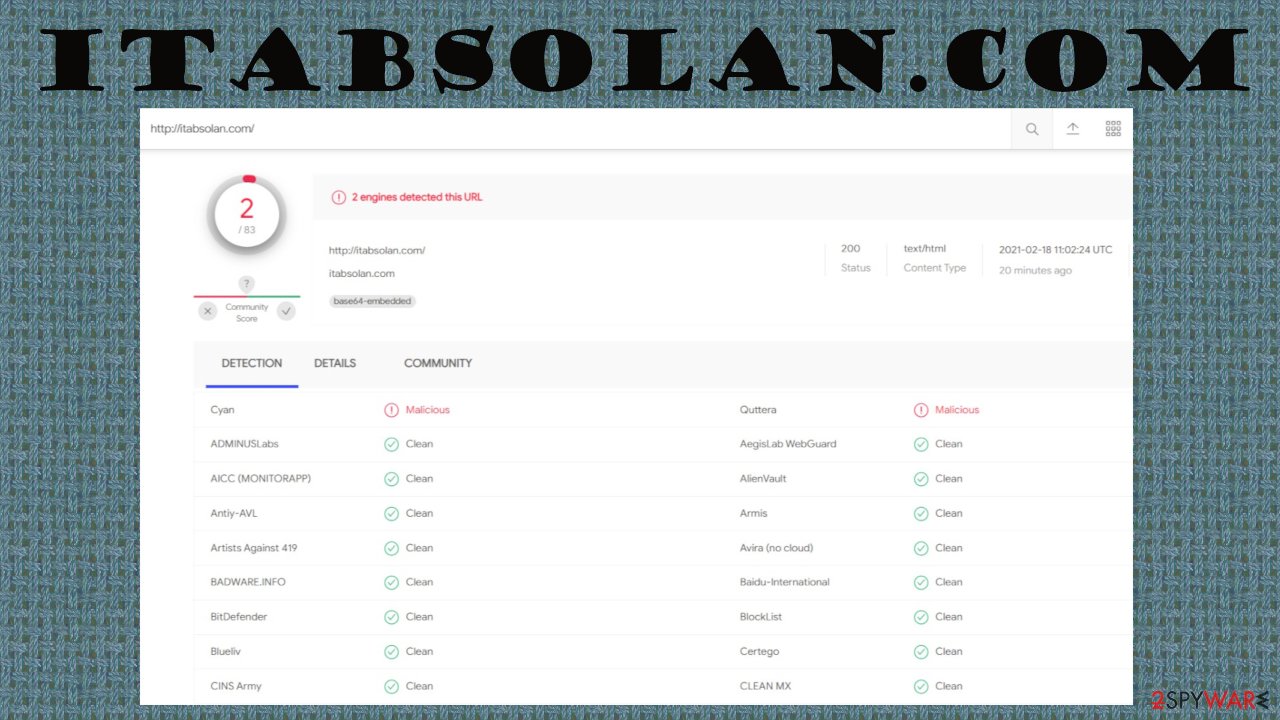Click the 2/83 detection score circle
1280x720 pixels.
tap(247, 215)
